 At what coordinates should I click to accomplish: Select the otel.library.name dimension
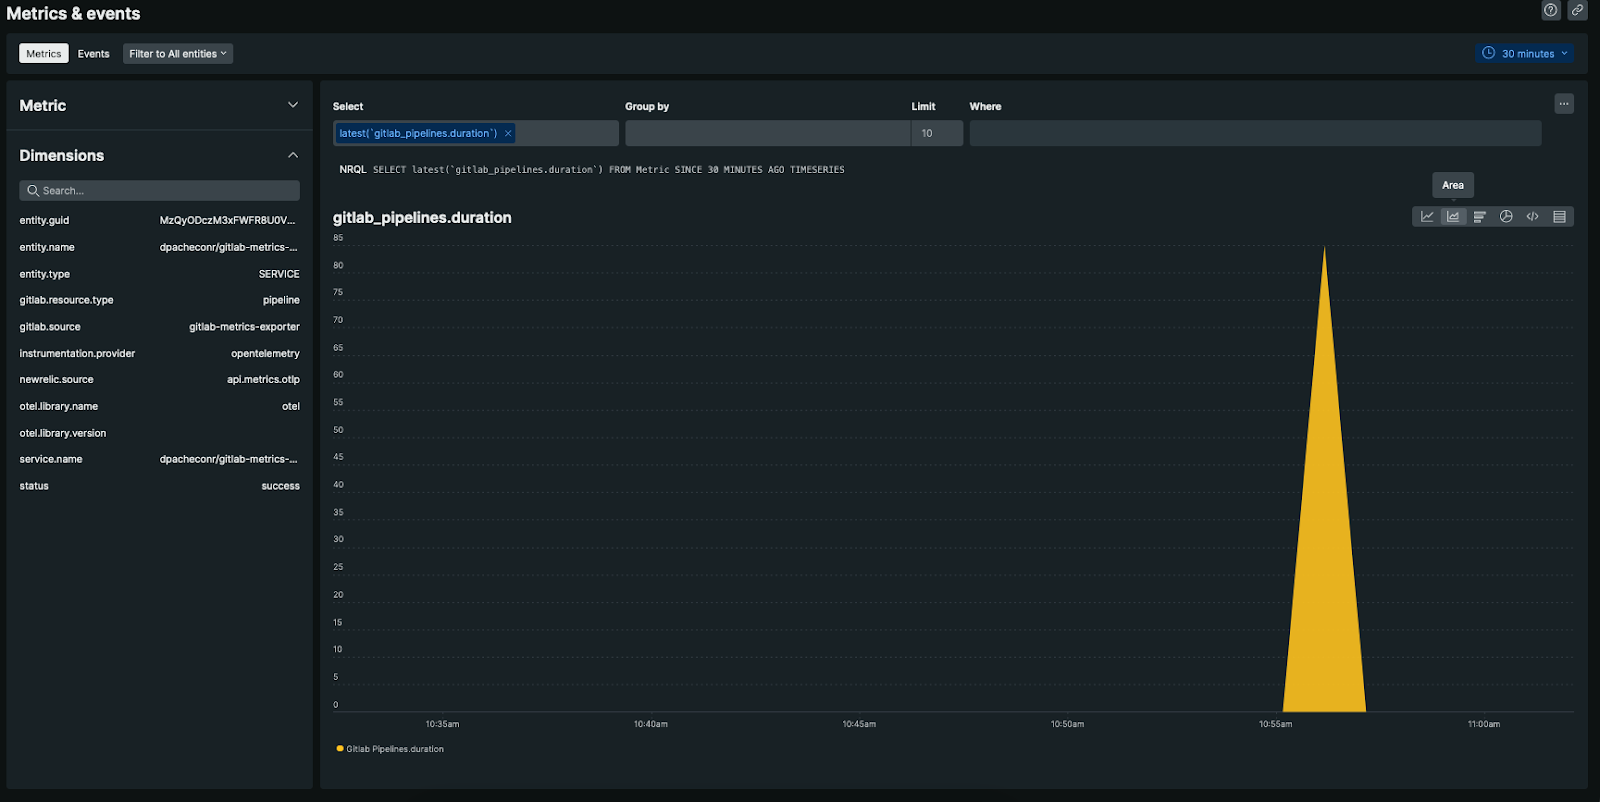(59, 407)
